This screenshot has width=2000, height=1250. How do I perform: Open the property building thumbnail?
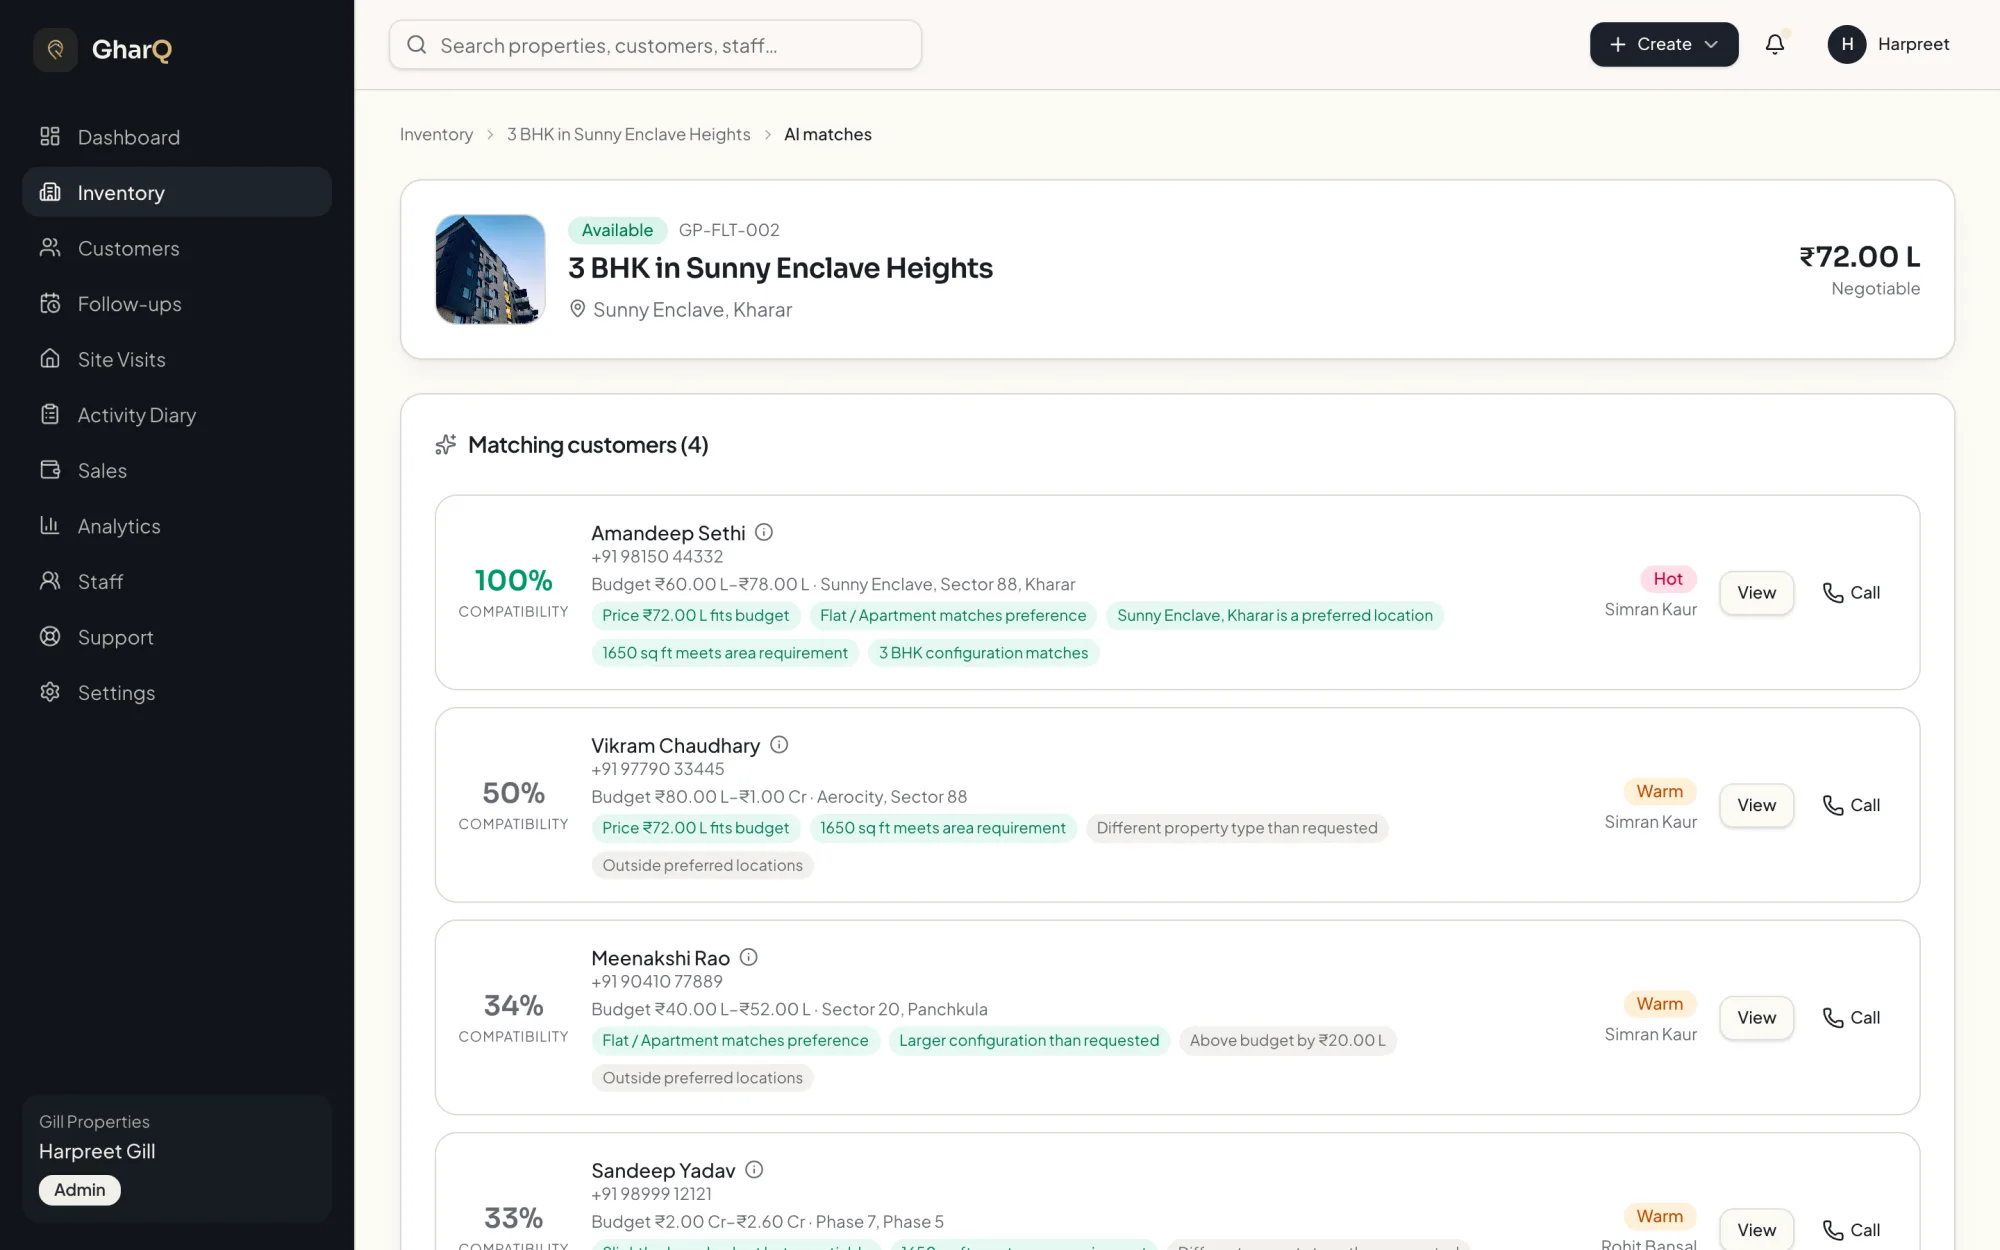tap(490, 269)
